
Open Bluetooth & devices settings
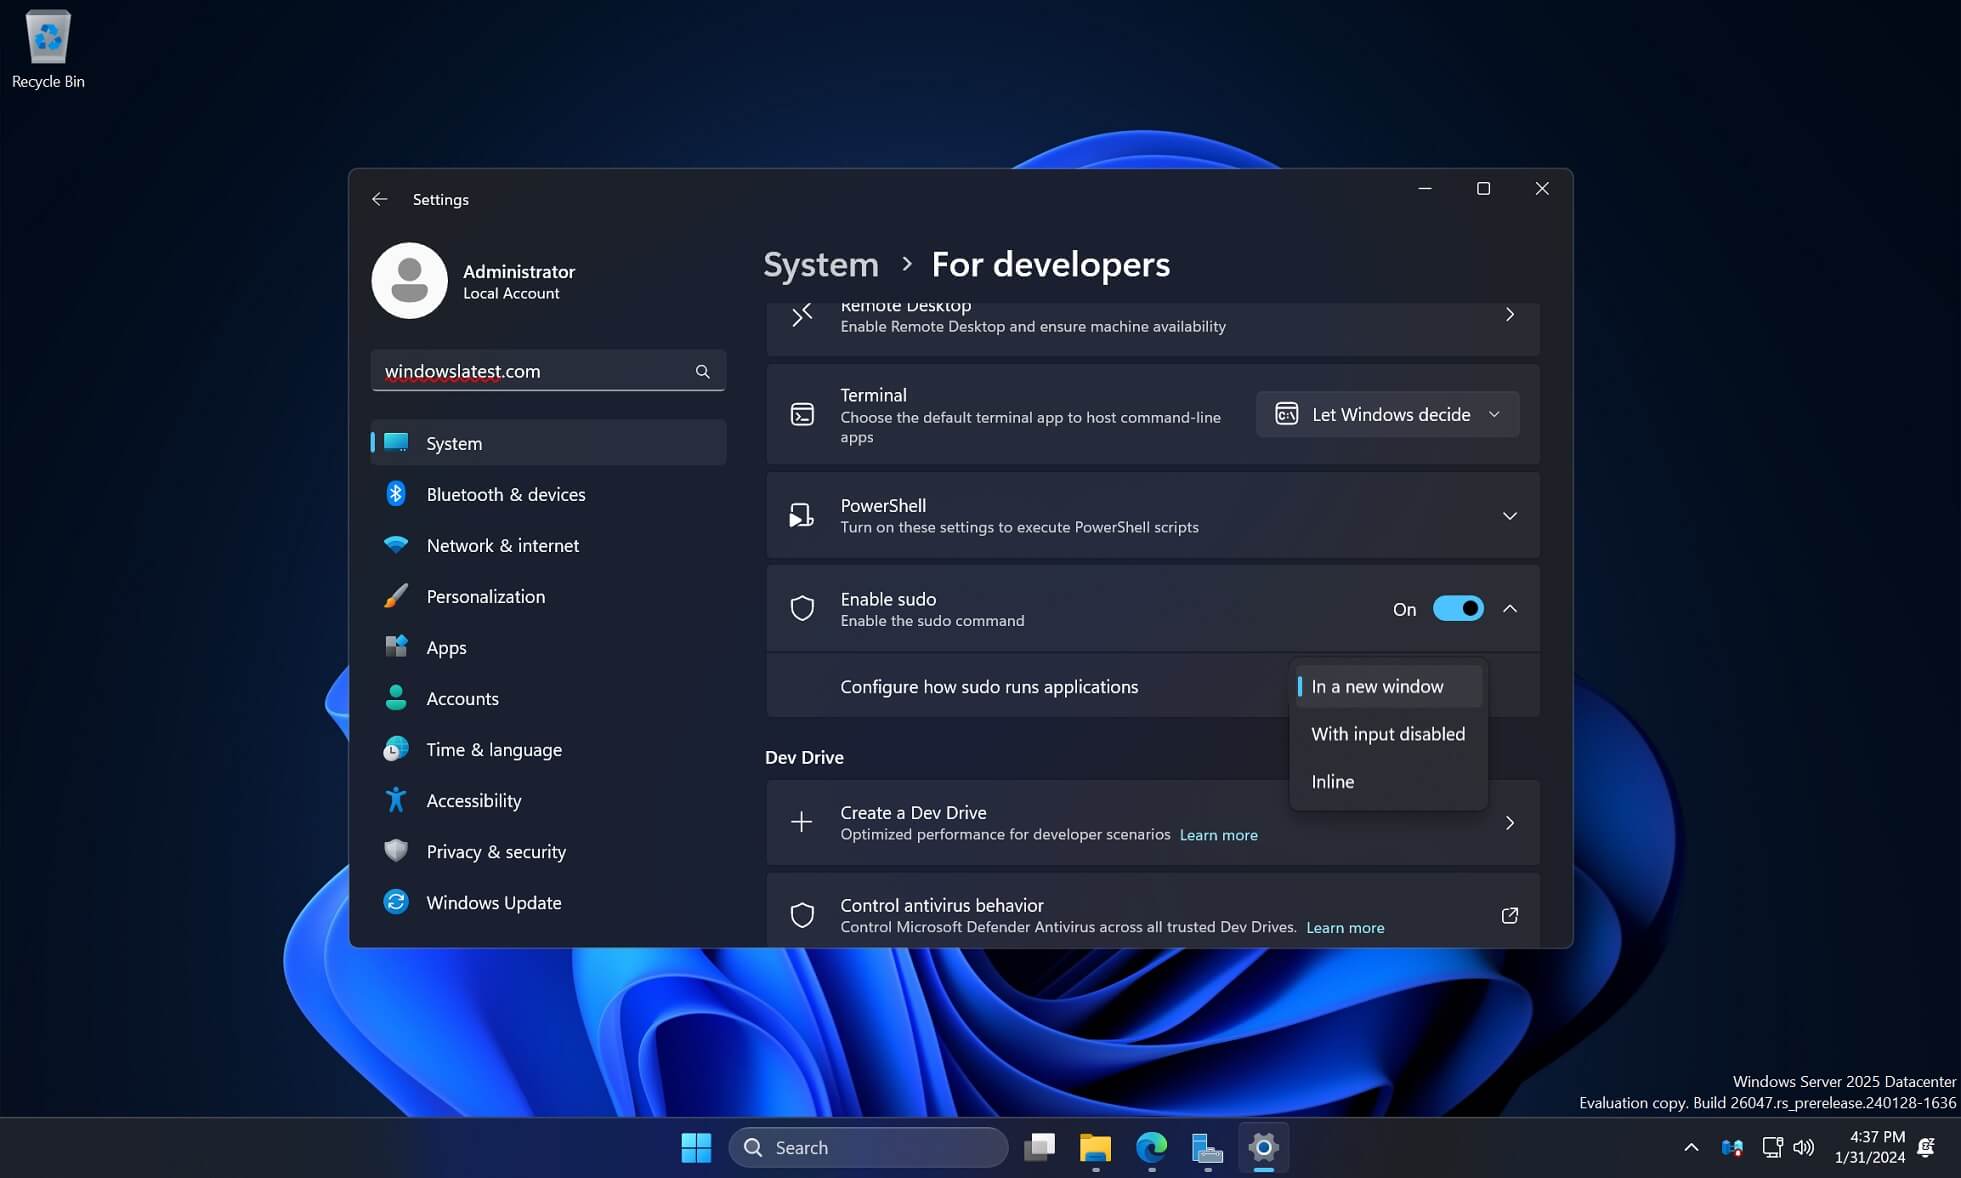point(506,494)
